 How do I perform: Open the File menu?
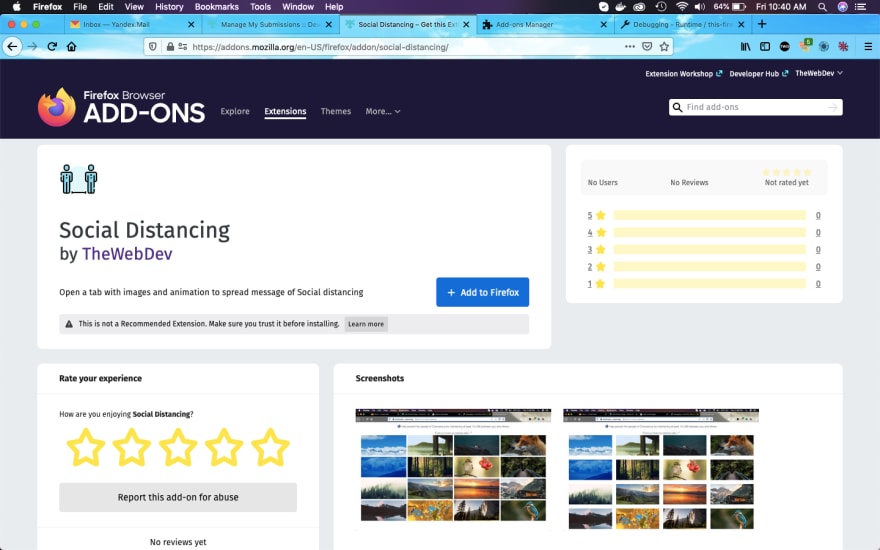click(x=80, y=7)
